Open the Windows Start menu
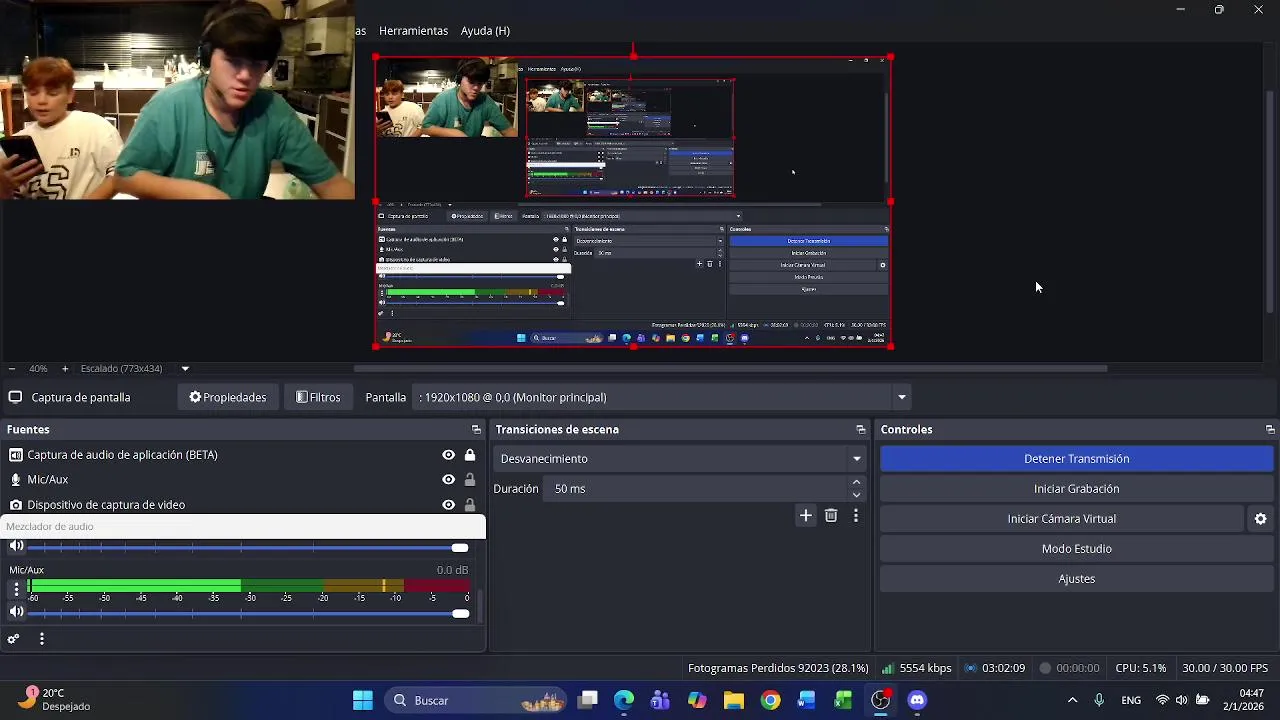This screenshot has height=720, width=1280. 362,700
